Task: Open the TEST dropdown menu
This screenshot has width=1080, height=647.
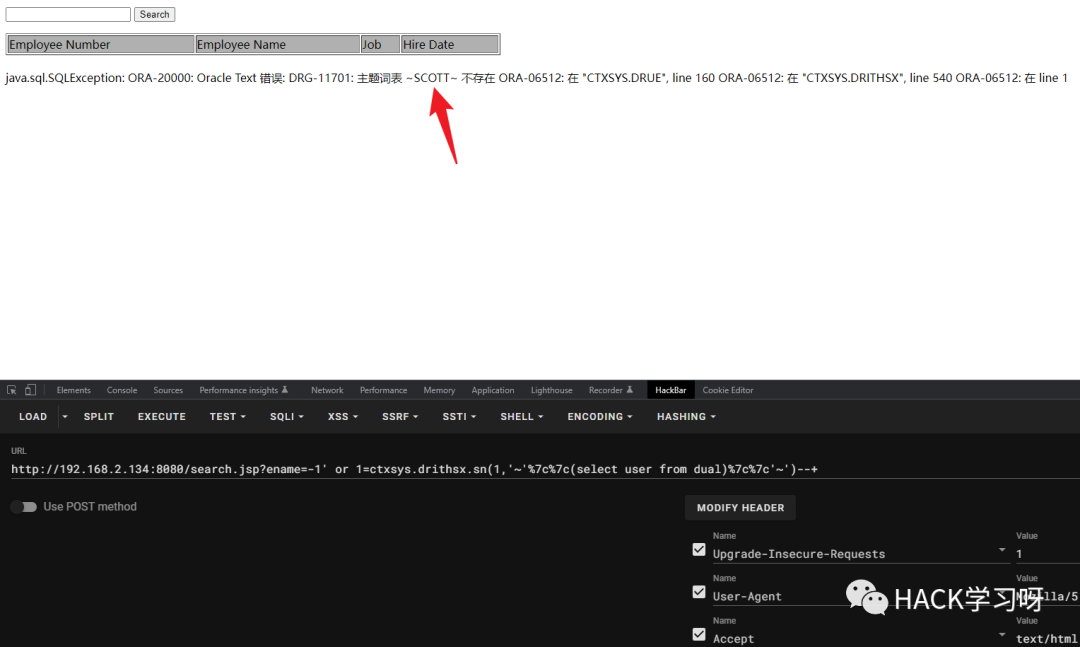Action: (227, 417)
